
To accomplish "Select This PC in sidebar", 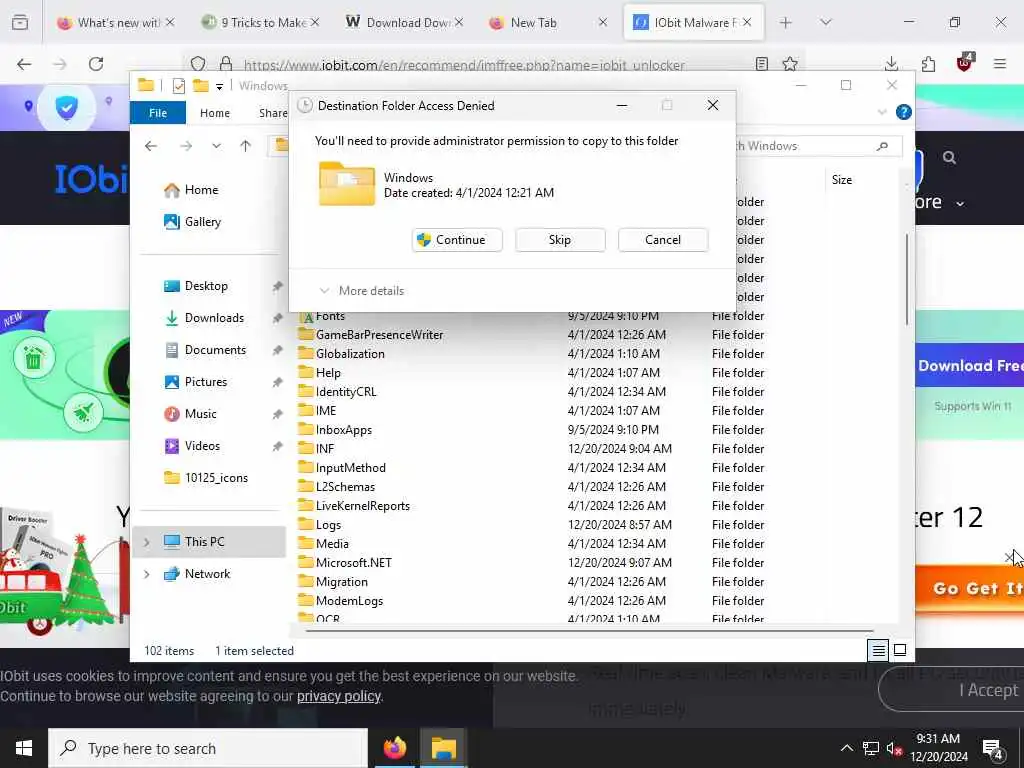I will pyautogui.click(x=209, y=541).
